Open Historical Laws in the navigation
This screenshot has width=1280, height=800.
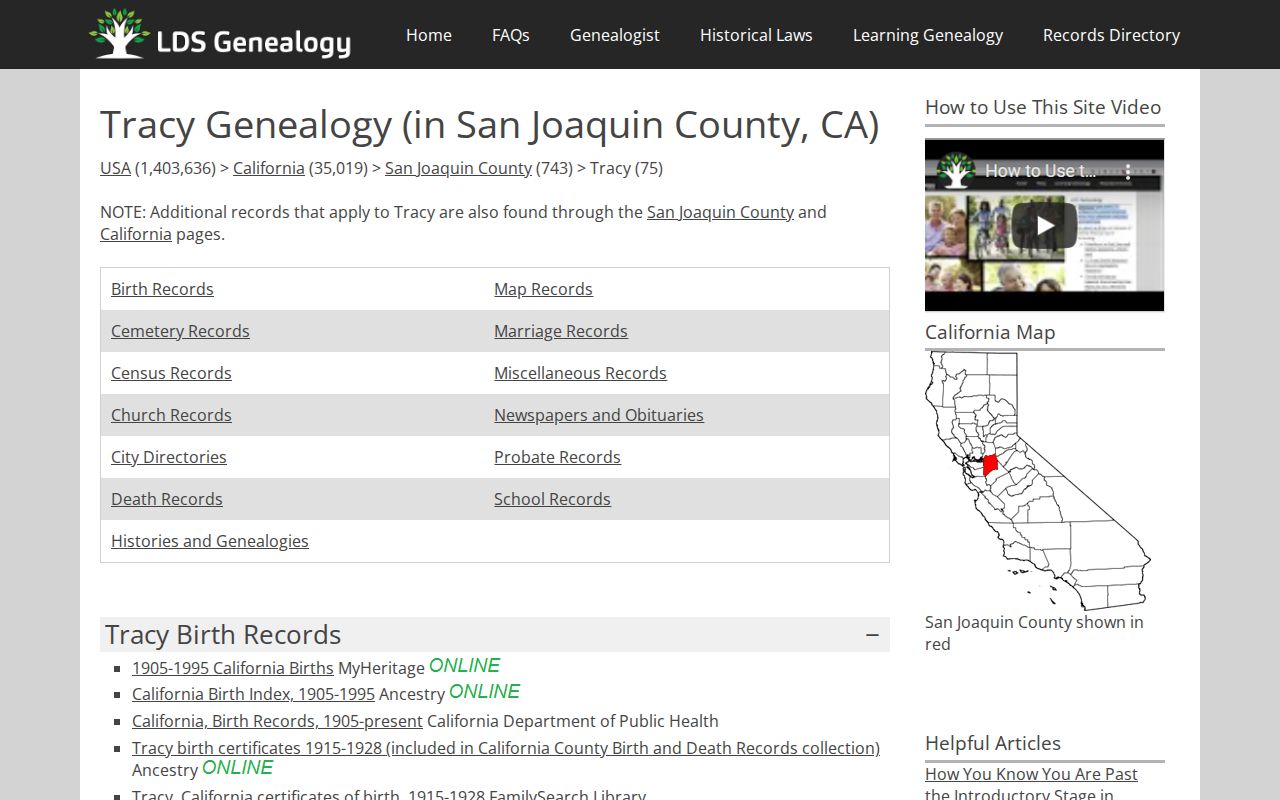(756, 35)
